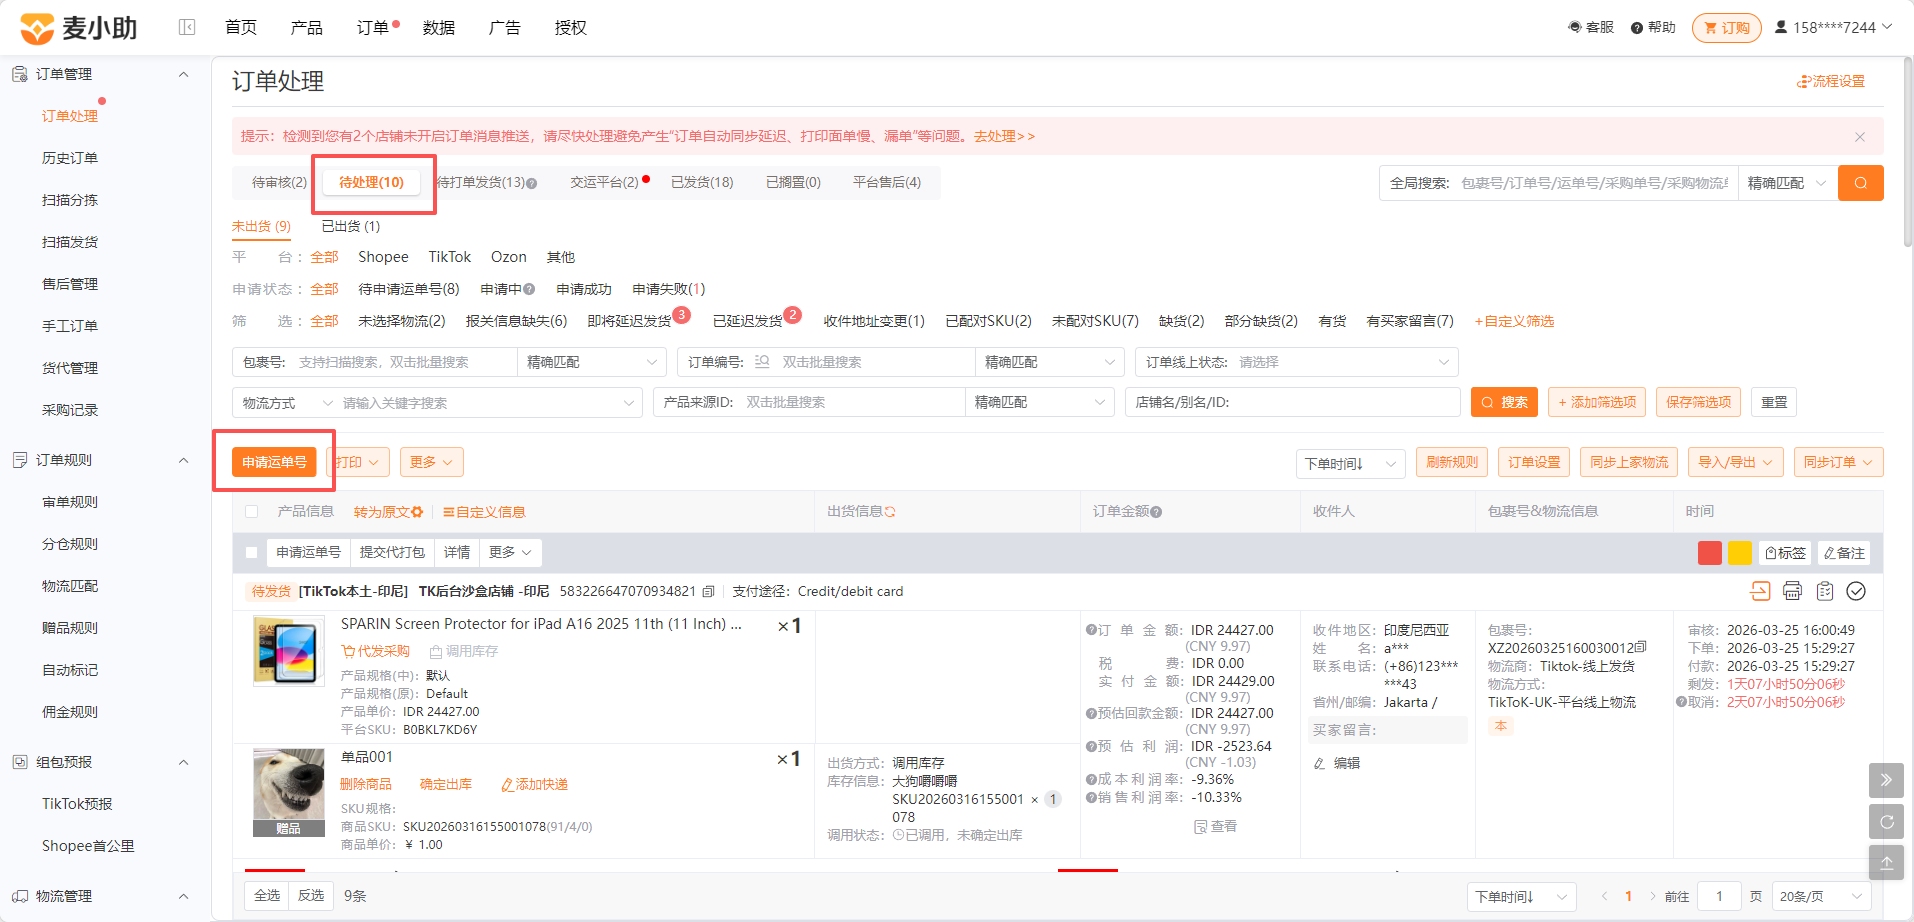Open the 导入/导出 dropdown
The width and height of the screenshot is (1914, 922).
1735,462
